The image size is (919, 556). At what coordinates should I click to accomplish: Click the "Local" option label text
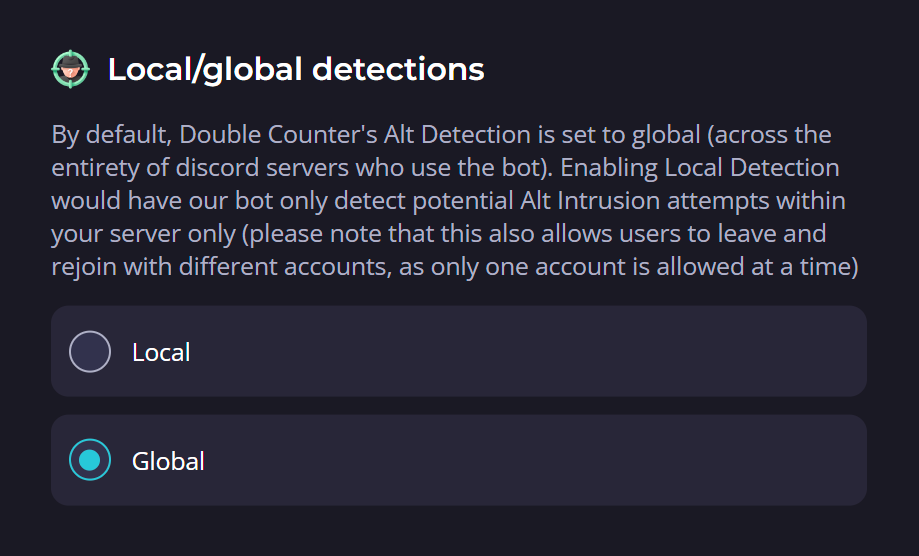(x=161, y=352)
